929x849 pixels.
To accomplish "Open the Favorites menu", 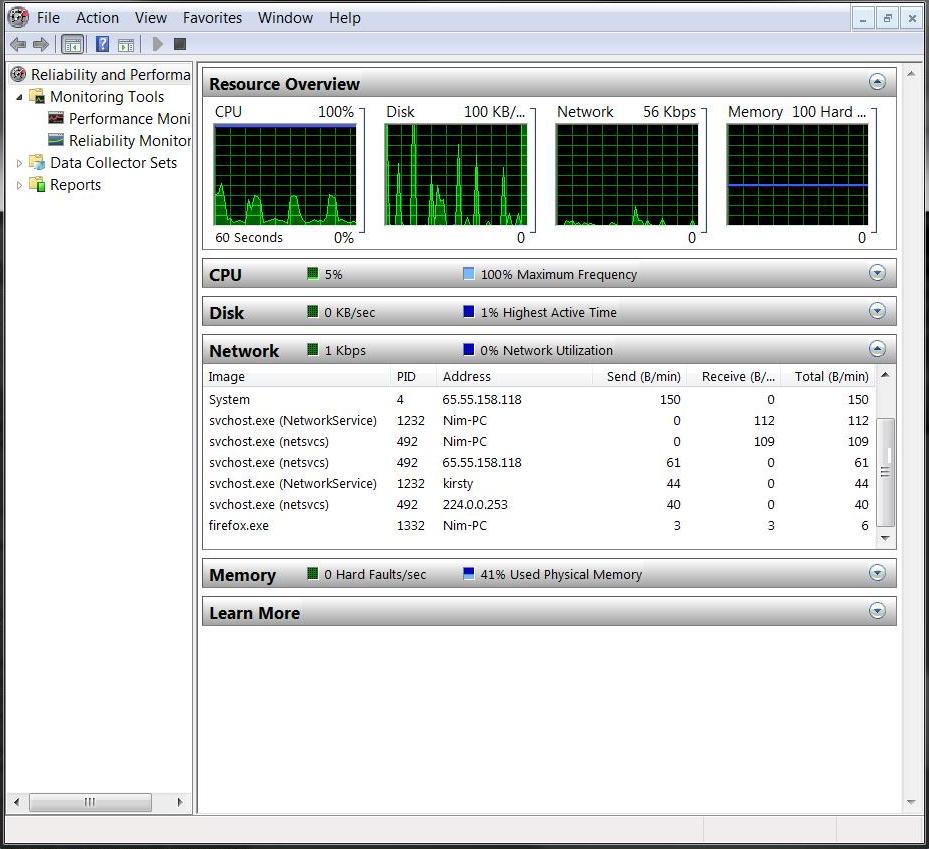I will 212,18.
